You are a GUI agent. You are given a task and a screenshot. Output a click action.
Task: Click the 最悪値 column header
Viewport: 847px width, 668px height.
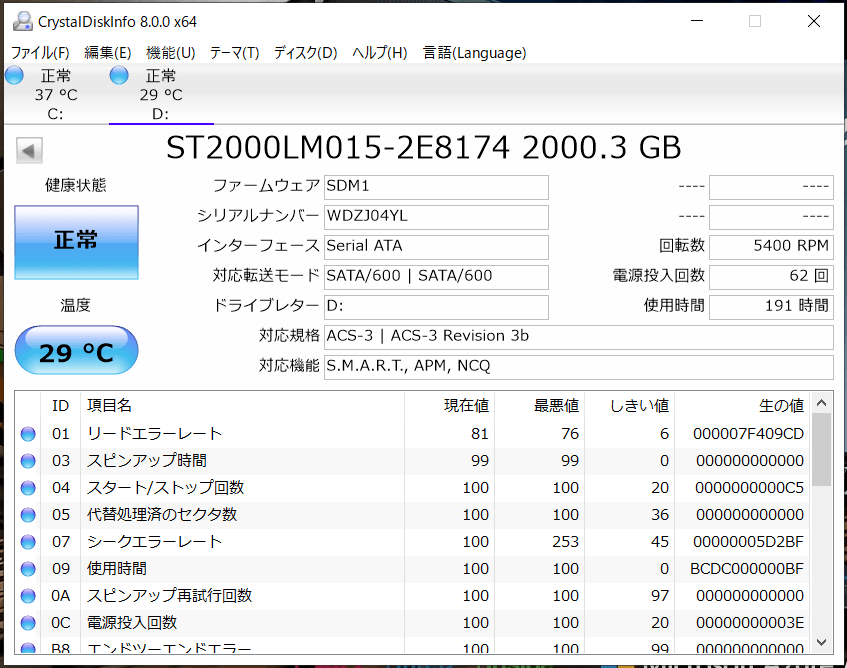pos(539,406)
